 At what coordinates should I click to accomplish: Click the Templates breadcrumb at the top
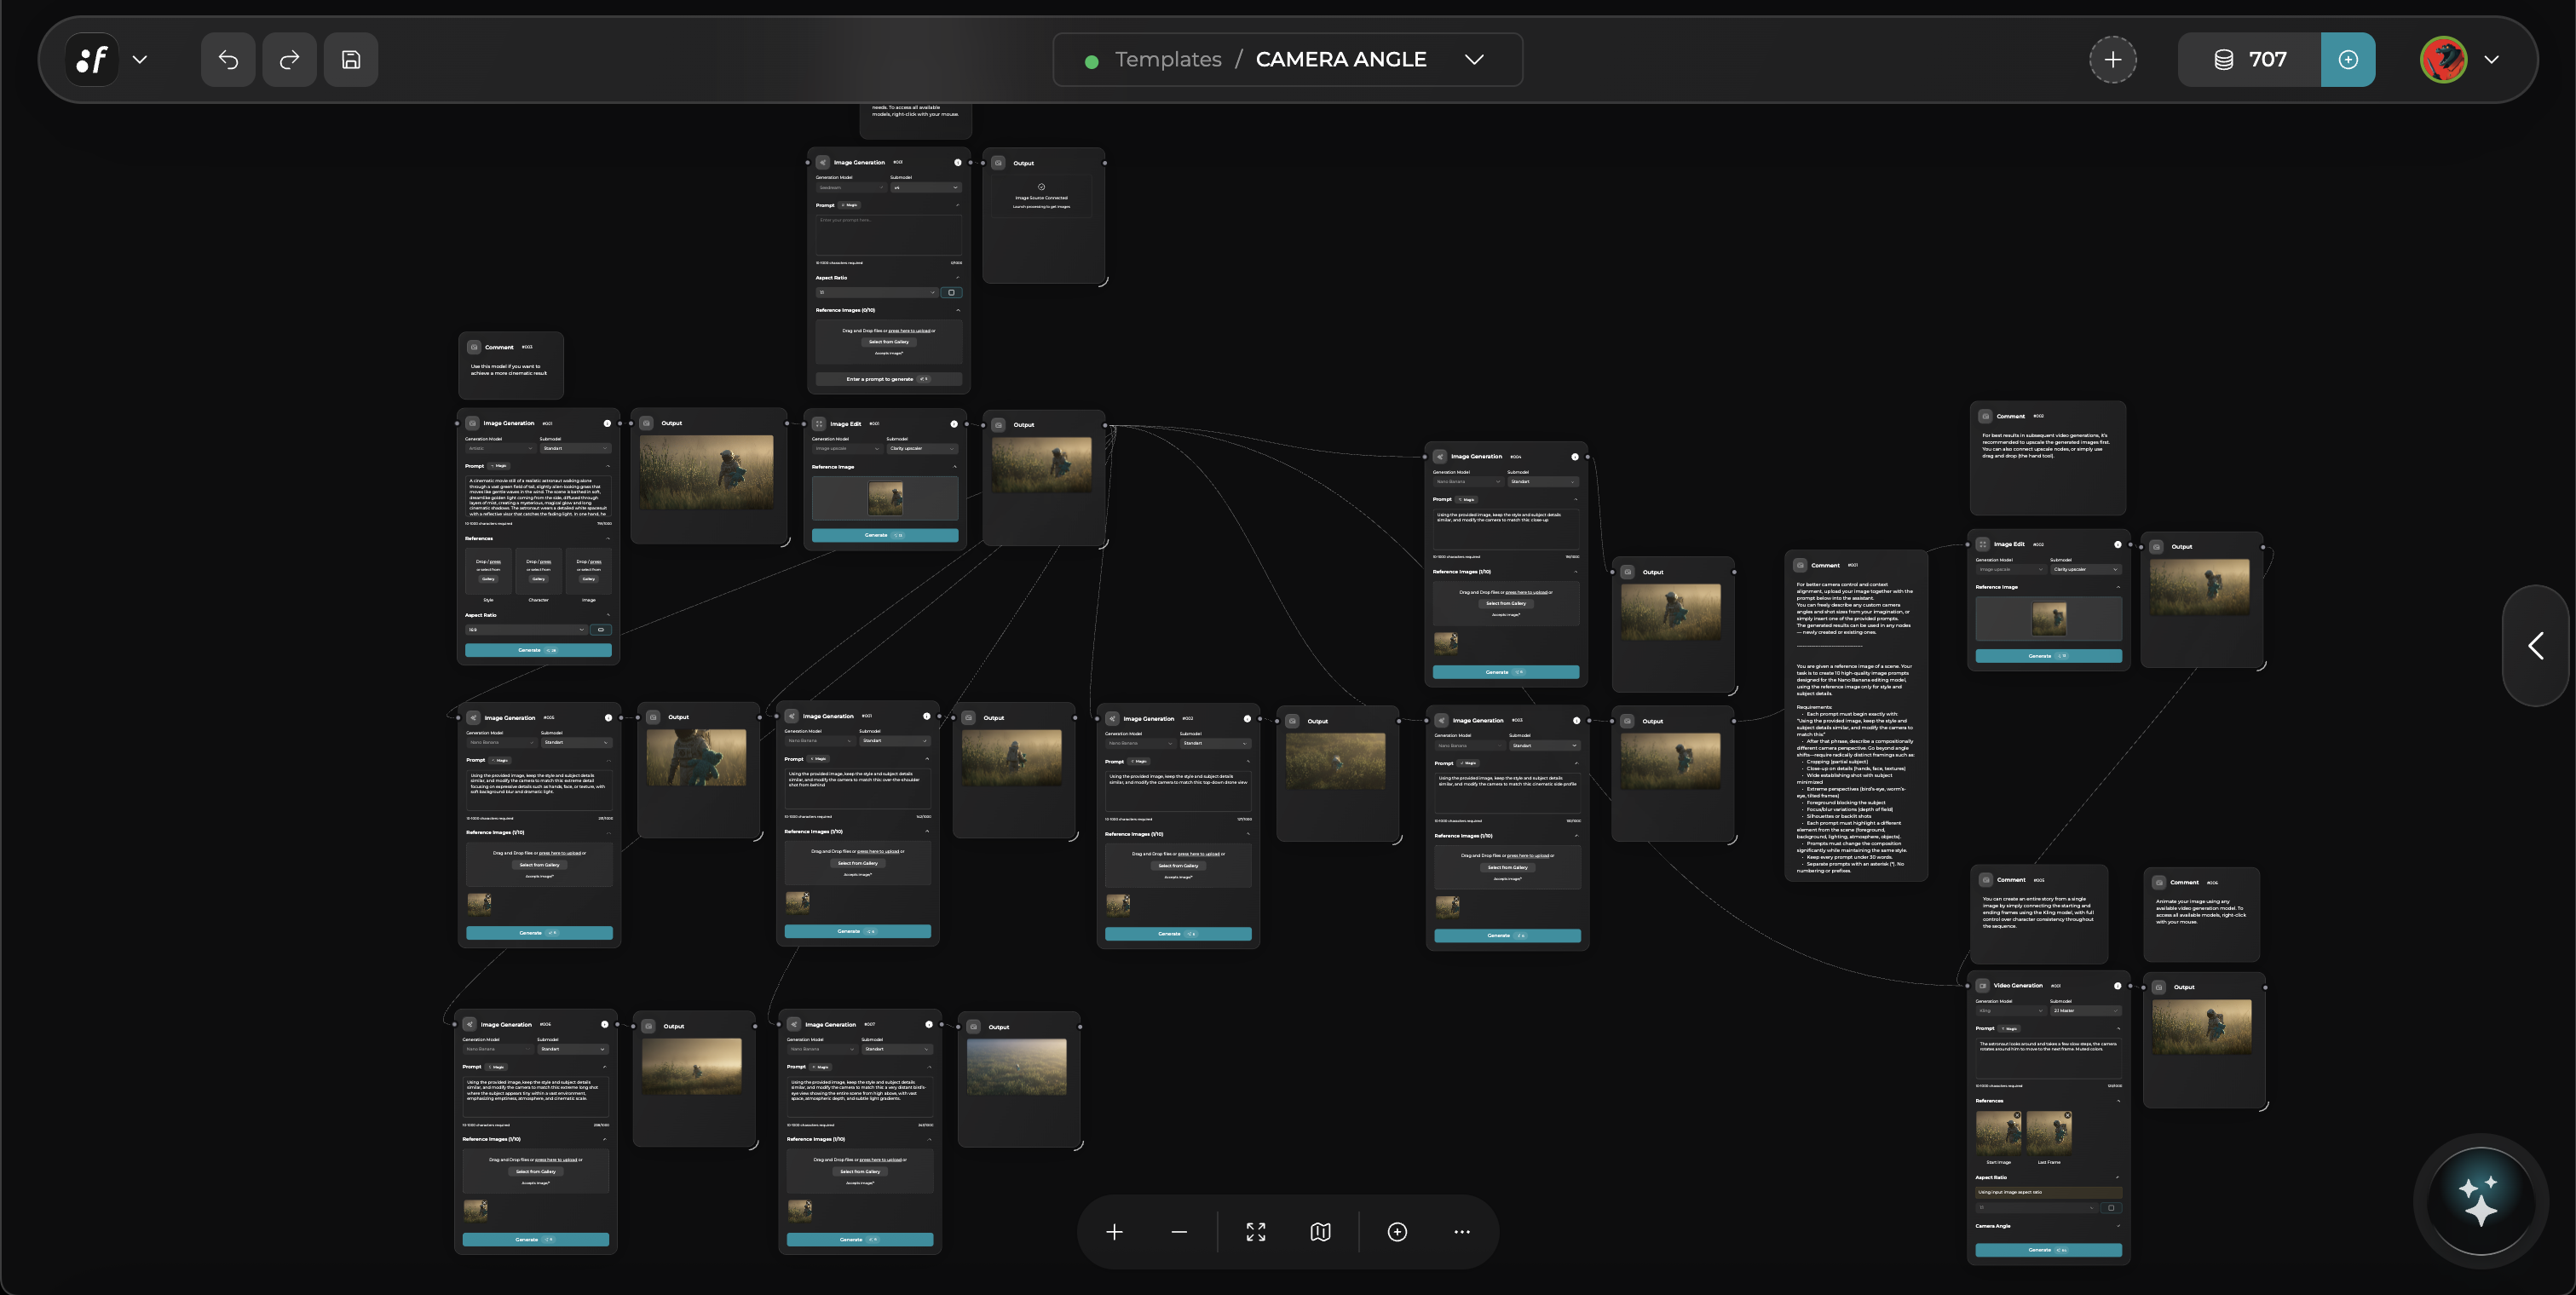1168,59
